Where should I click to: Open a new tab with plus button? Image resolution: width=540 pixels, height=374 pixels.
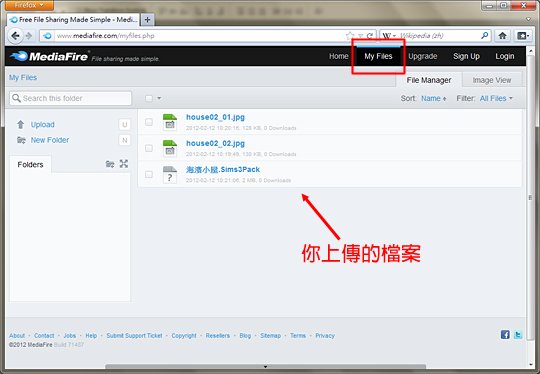[x=147, y=20]
